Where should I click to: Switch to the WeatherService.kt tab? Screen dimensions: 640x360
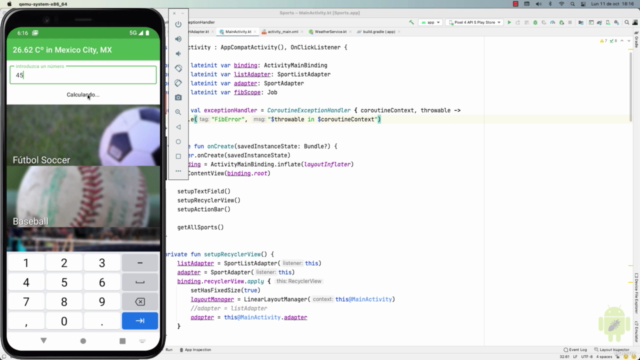331,32
